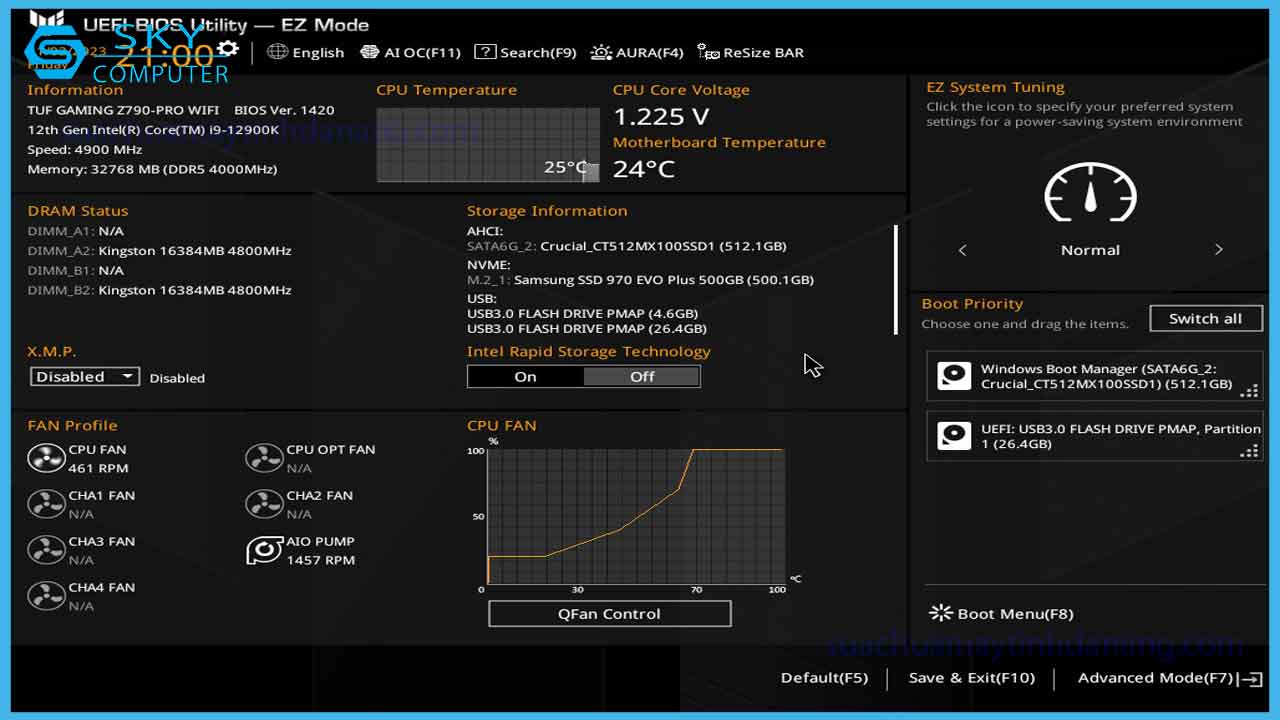Click the AI OC robot icon
1280x720 pixels.
coord(369,52)
